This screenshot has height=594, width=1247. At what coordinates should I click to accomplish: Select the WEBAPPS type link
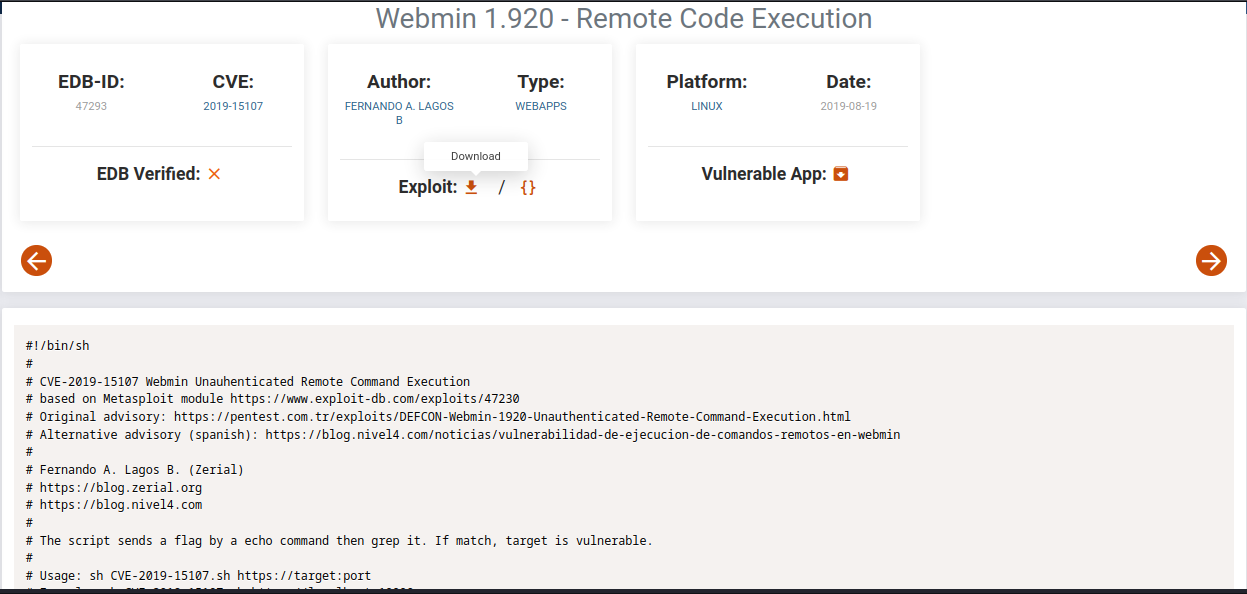541,106
